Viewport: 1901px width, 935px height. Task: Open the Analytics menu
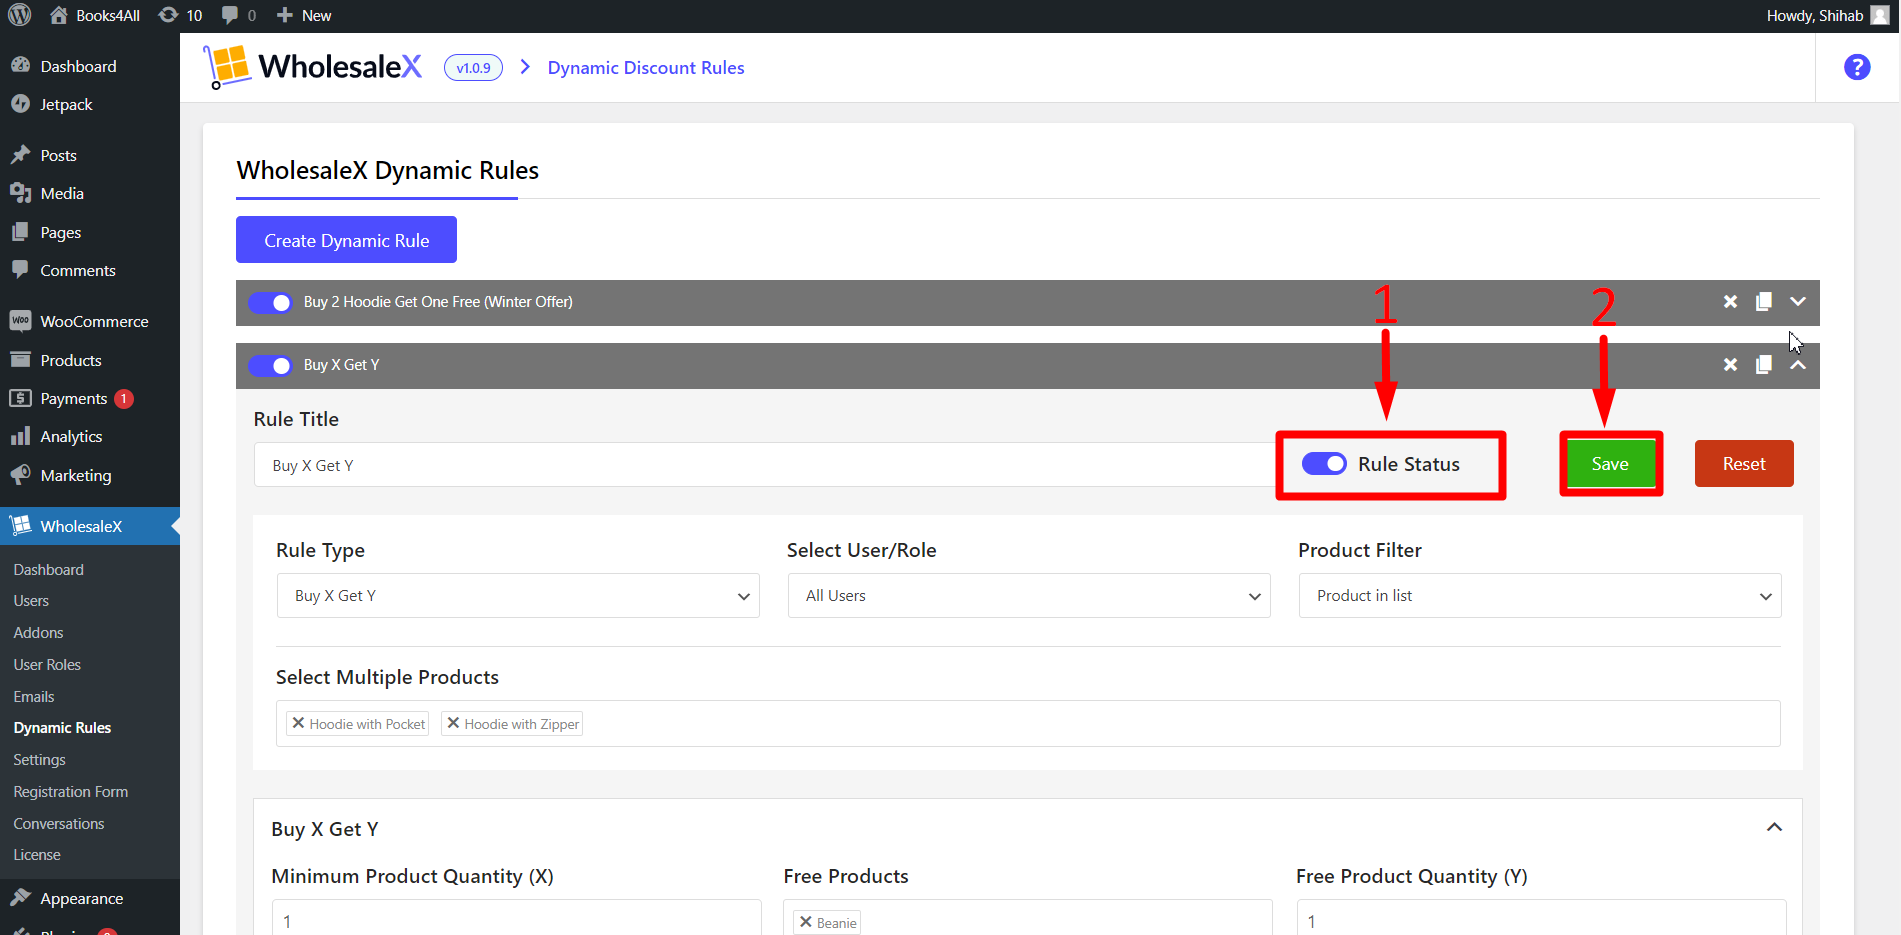[x=71, y=436]
